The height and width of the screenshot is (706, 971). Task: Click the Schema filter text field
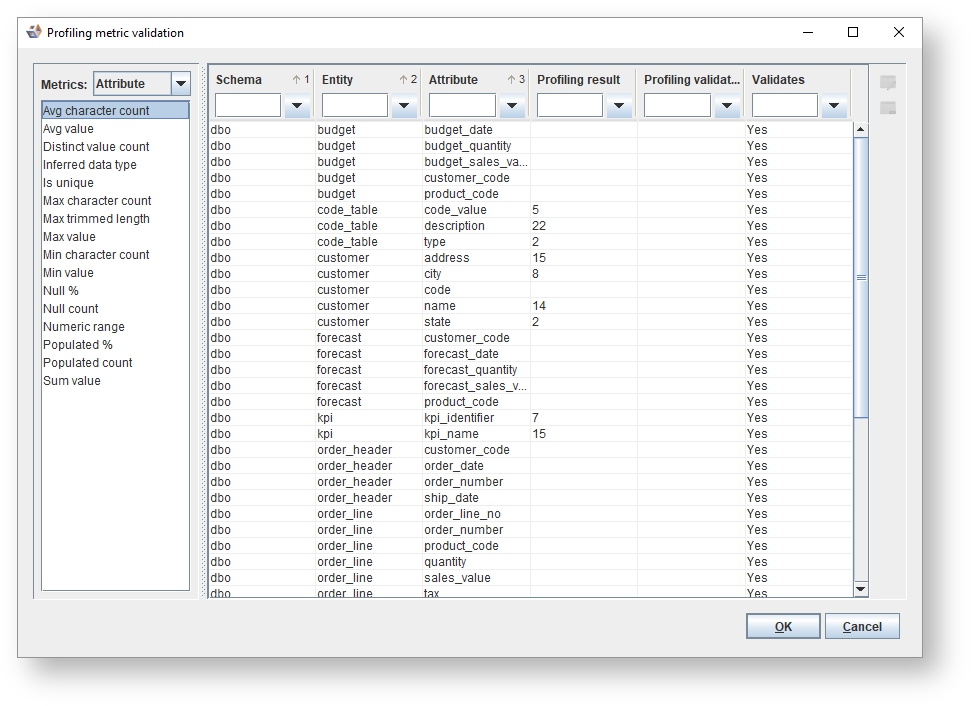pyautogui.click(x=248, y=105)
